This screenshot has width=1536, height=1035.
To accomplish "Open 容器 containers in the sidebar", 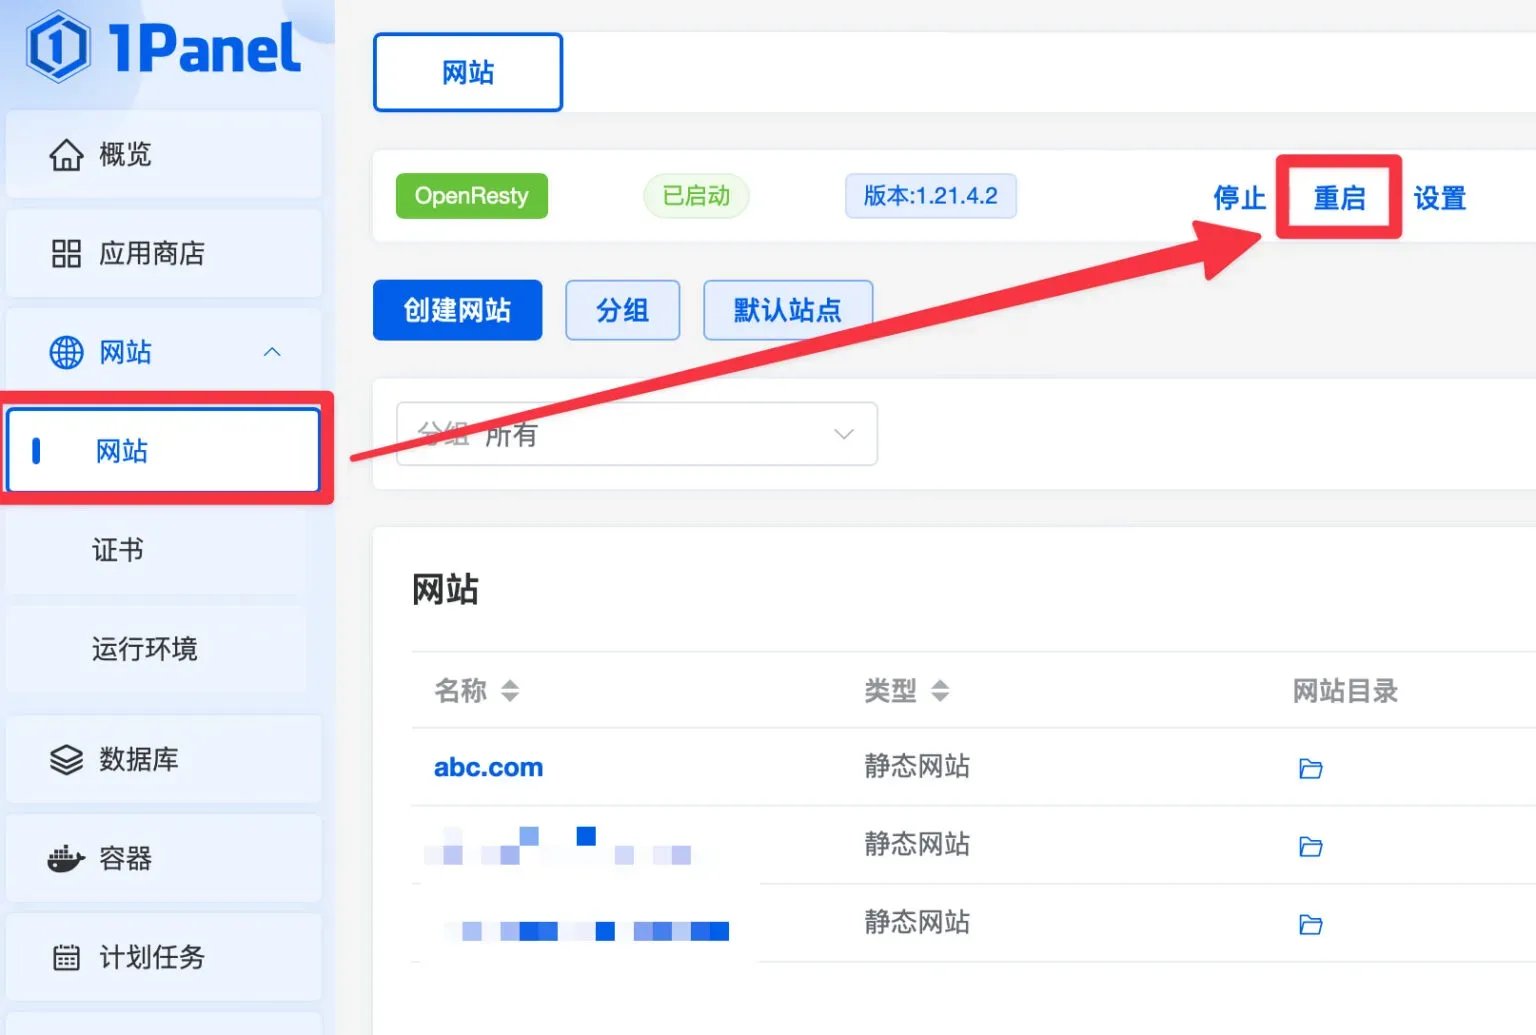I will tap(164, 858).
